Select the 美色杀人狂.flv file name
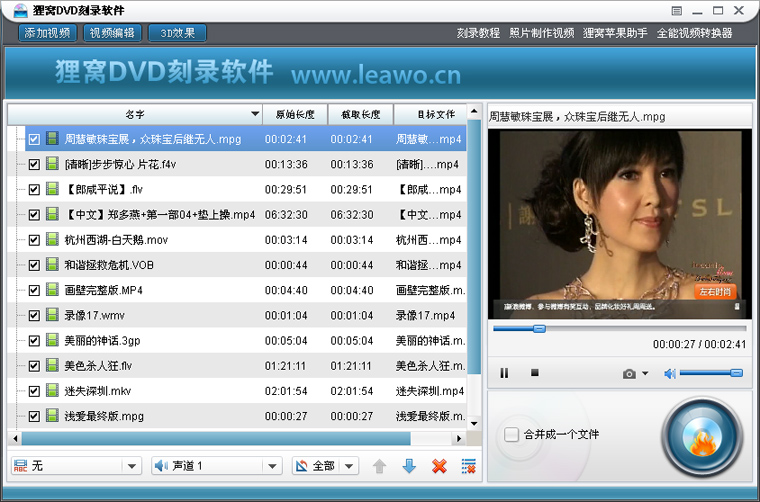 (x=98, y=366)
